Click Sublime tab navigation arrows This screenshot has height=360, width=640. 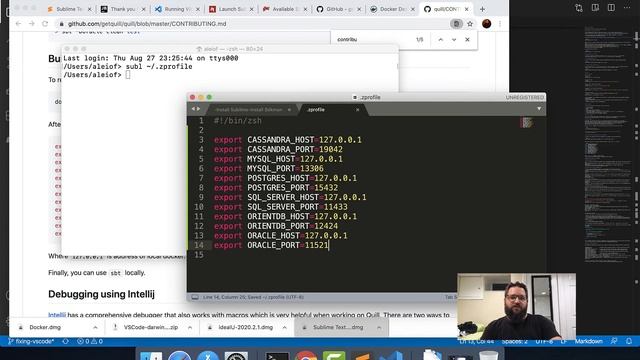click(x=196, y=109)
